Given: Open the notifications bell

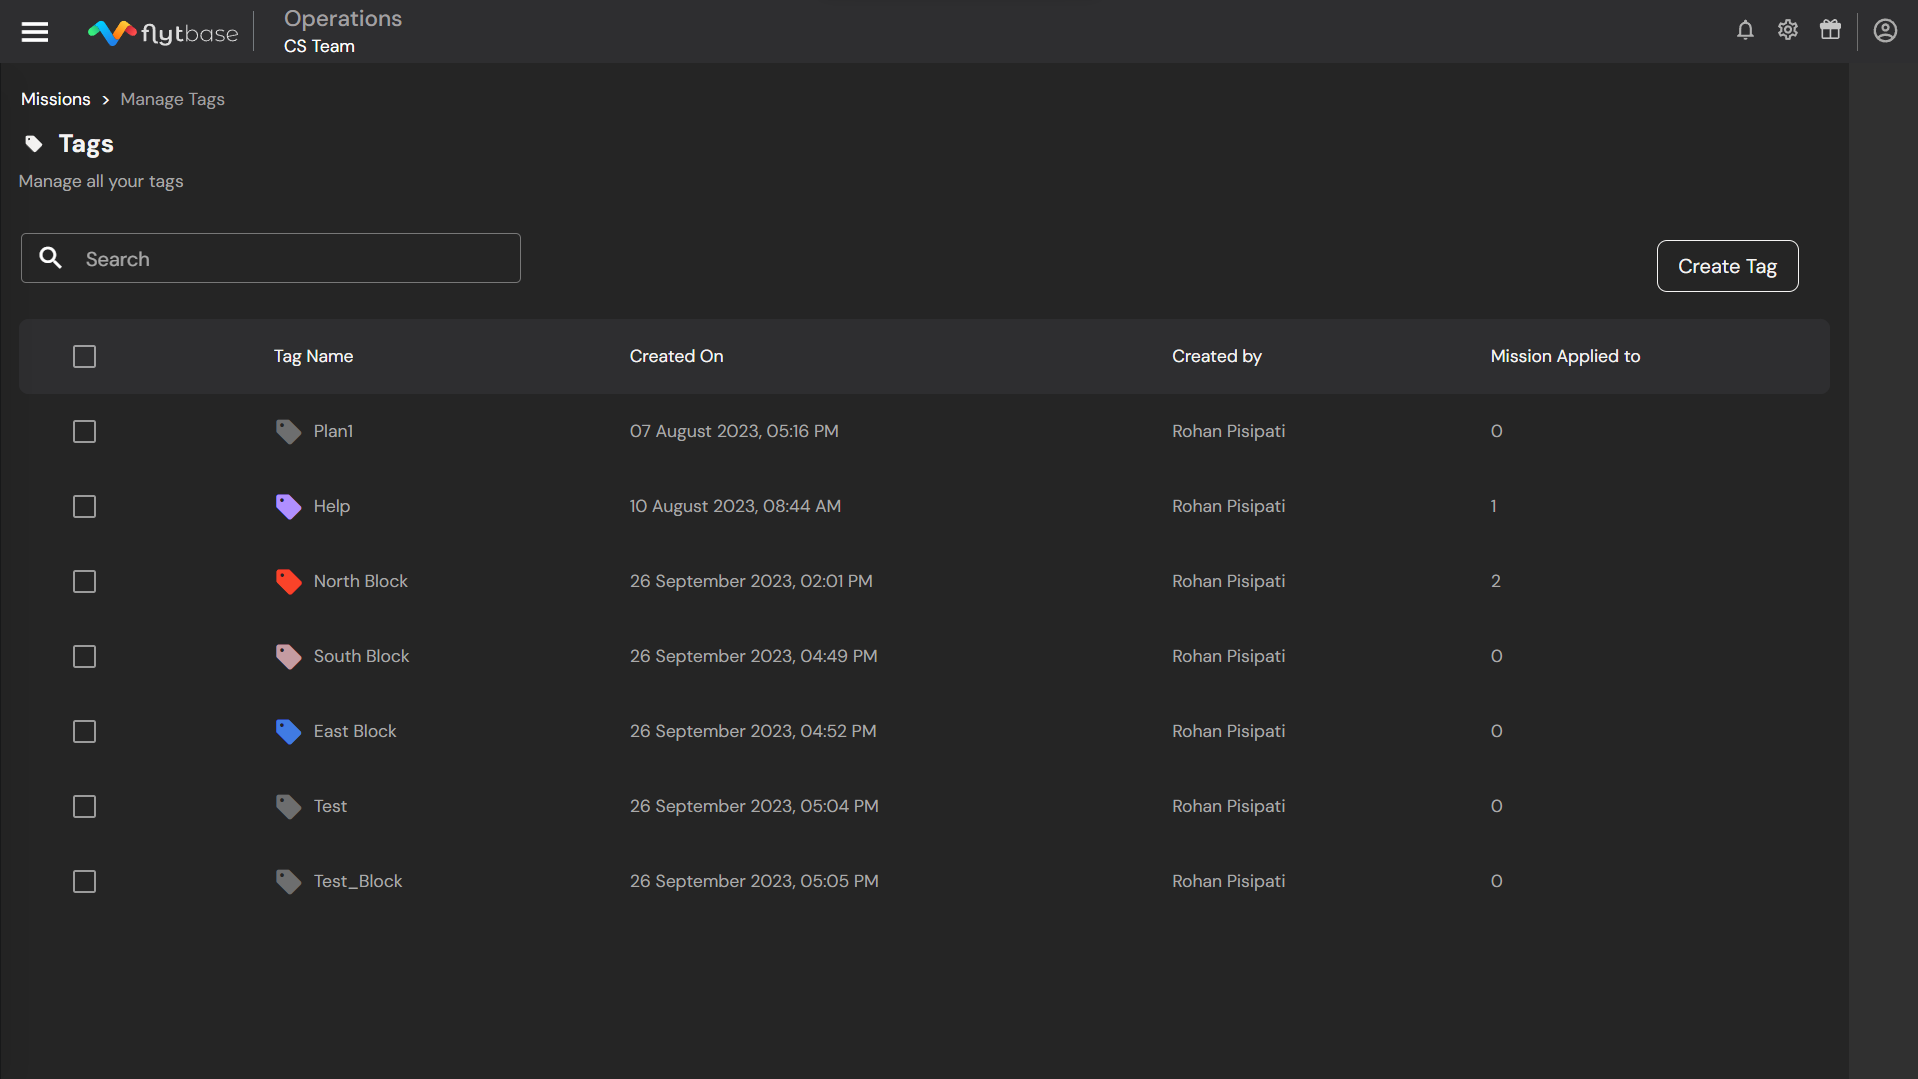Looking at the screenshot, I should pos(1745,30).
